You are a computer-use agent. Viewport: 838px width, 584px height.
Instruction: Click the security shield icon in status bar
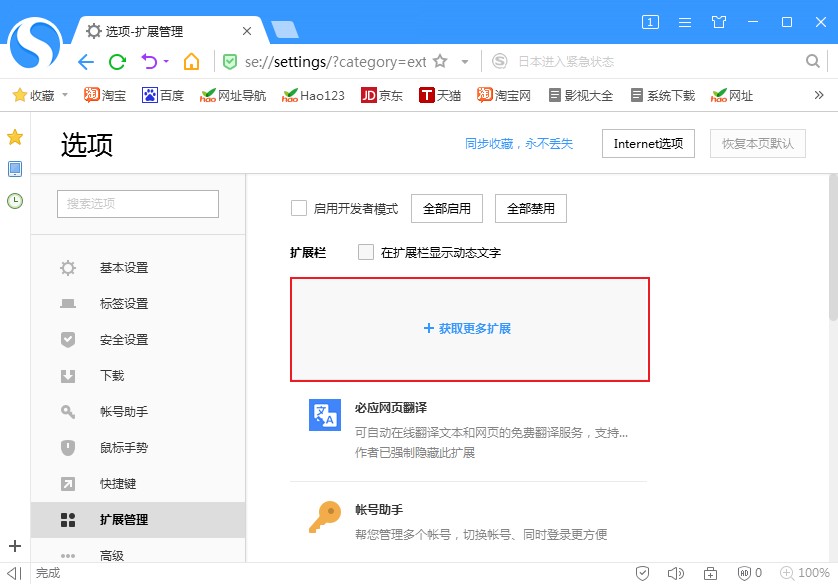pyautogui.click(x=643, y=573)
